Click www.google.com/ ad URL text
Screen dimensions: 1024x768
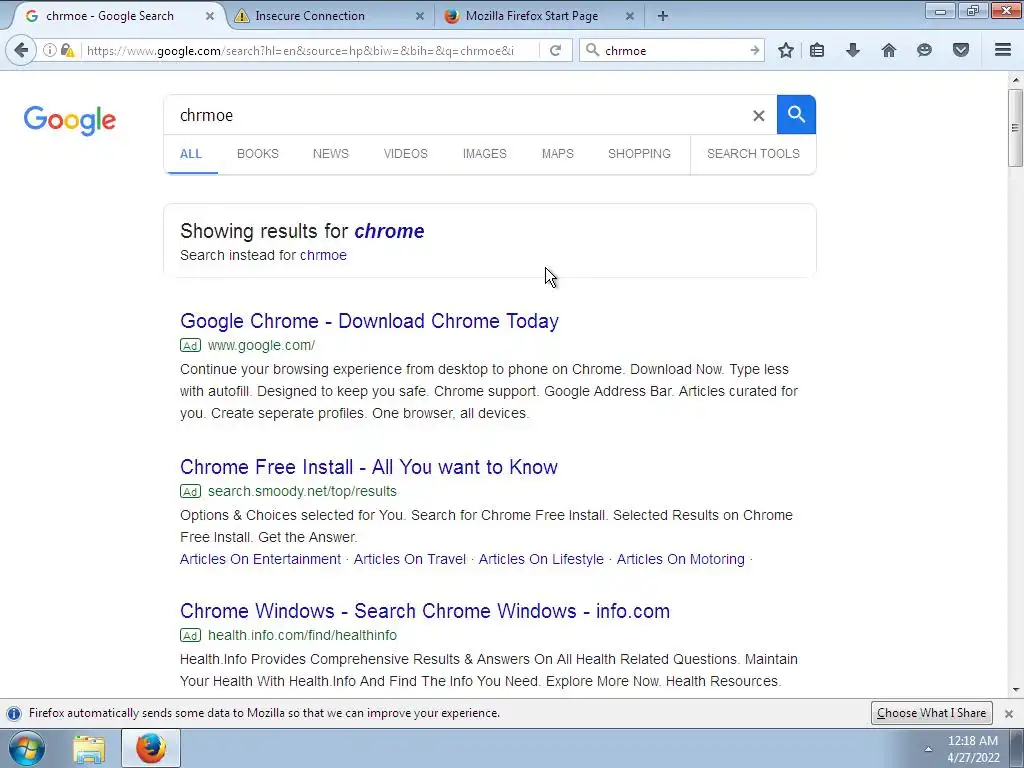[x=261, y=345]
